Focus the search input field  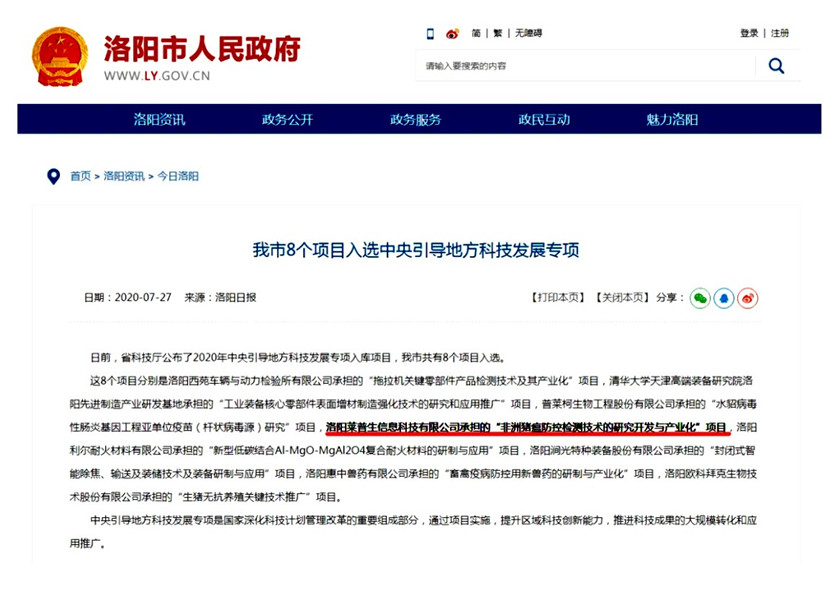point(585,66)
